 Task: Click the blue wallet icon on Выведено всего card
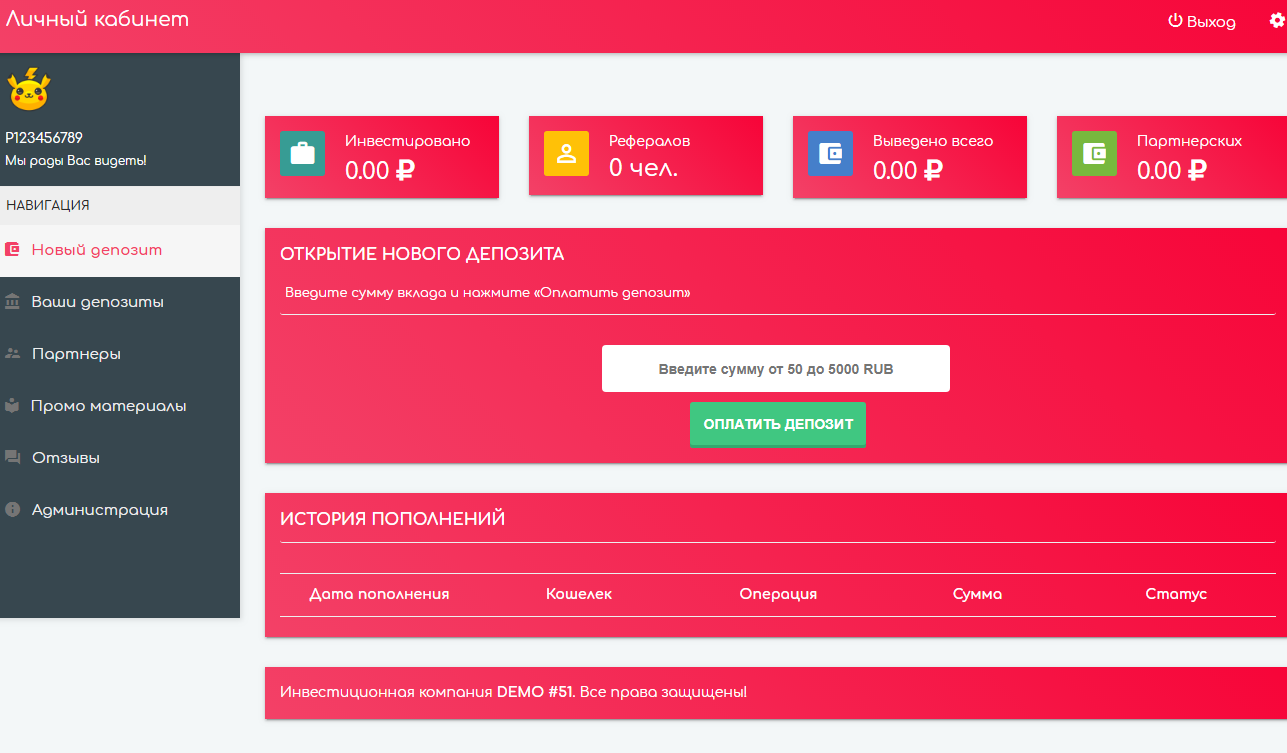point(830,154)
